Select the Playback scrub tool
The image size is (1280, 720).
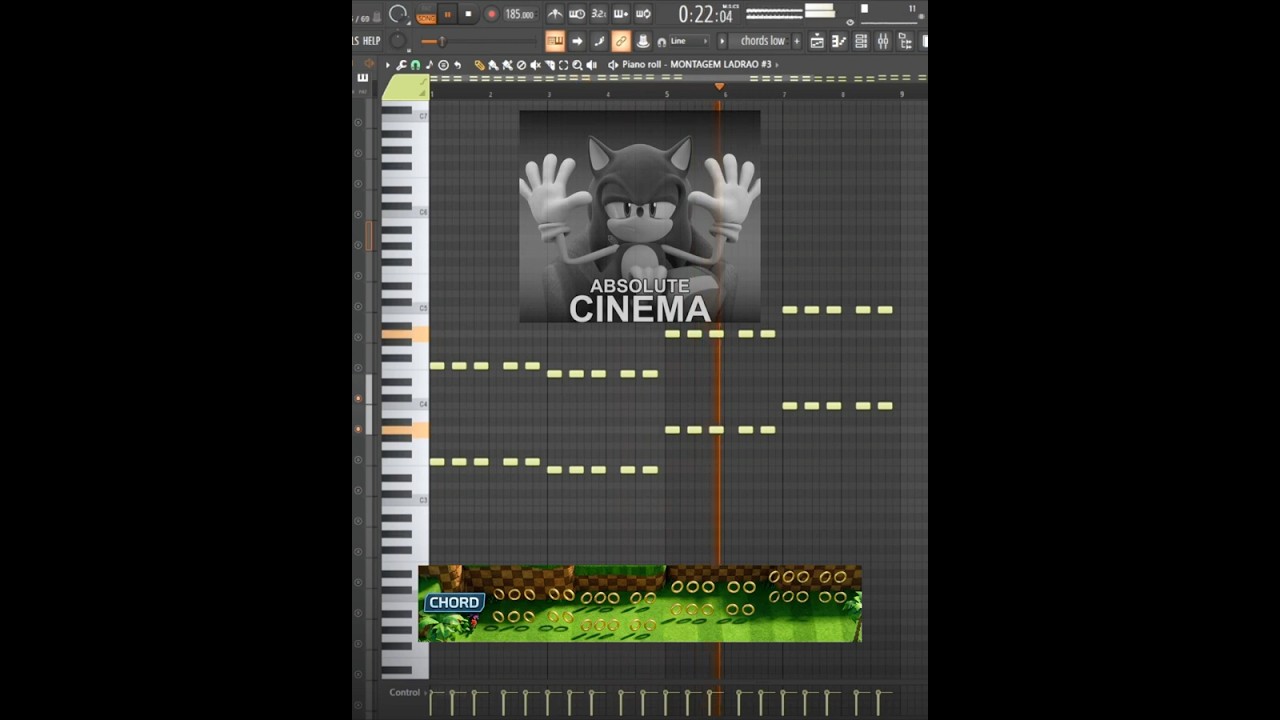(591, 65)
